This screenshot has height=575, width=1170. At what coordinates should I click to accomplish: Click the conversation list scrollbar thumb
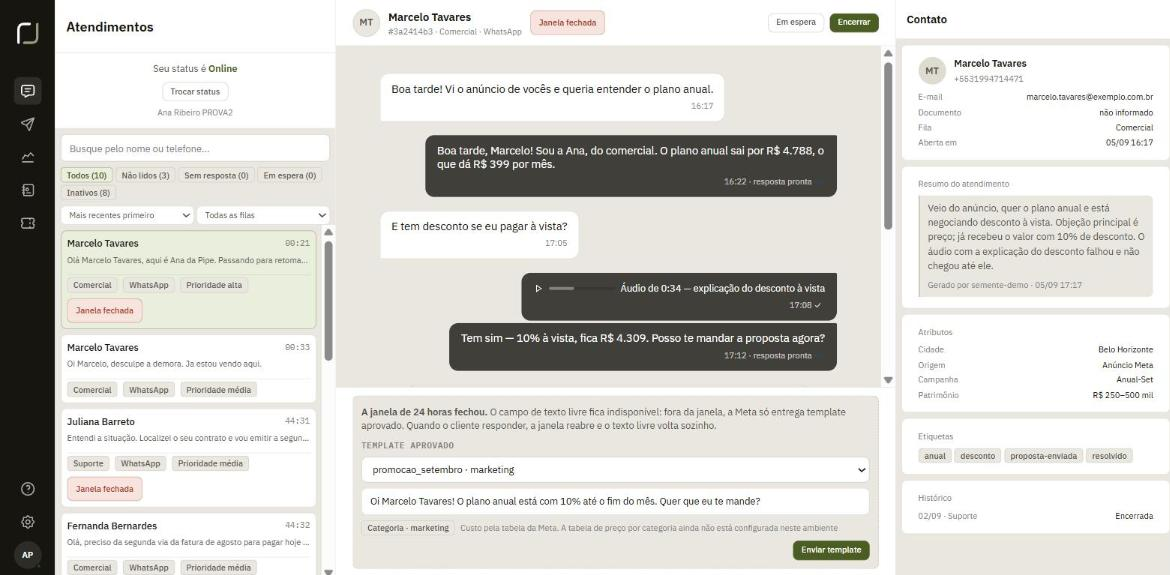[328, 301]
